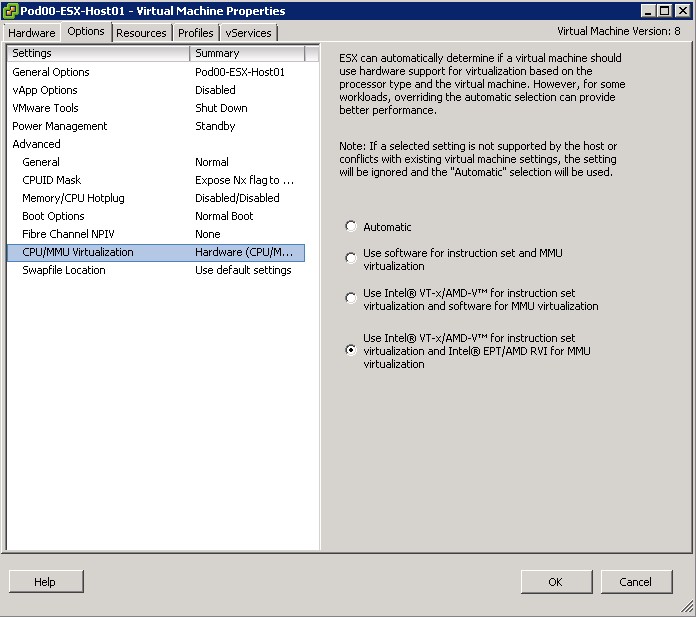Select VT-x/AMD-V with software MMU option
Image resolution: width=696 pixels, height=617 pixels.
[x=351, y=298]
